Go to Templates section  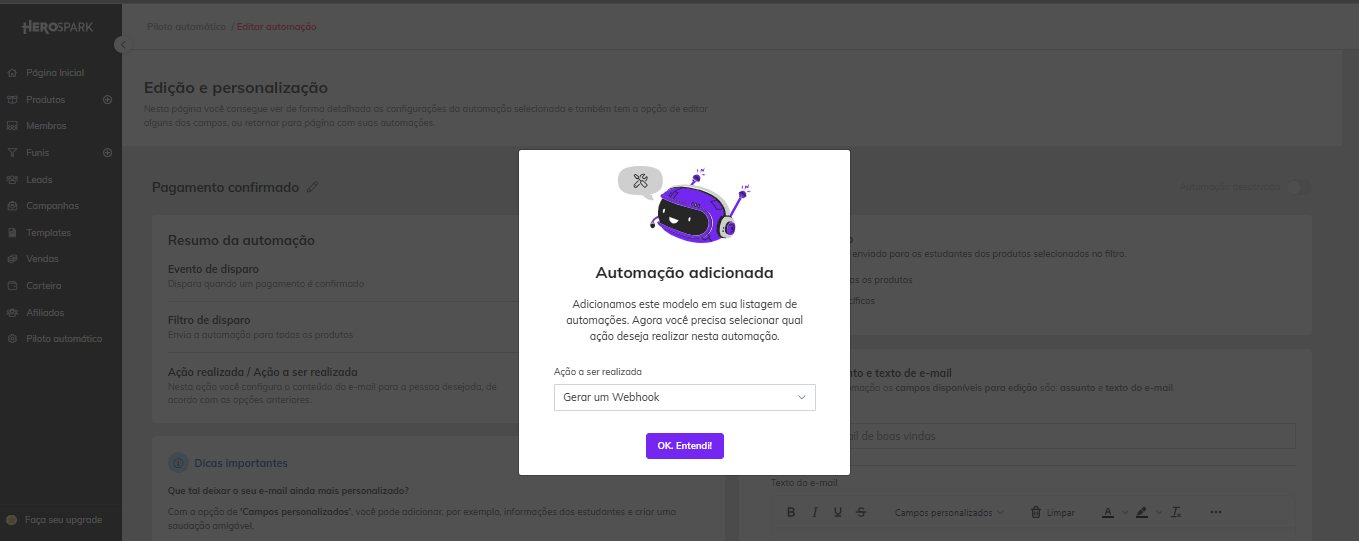[x=48, y=233]
